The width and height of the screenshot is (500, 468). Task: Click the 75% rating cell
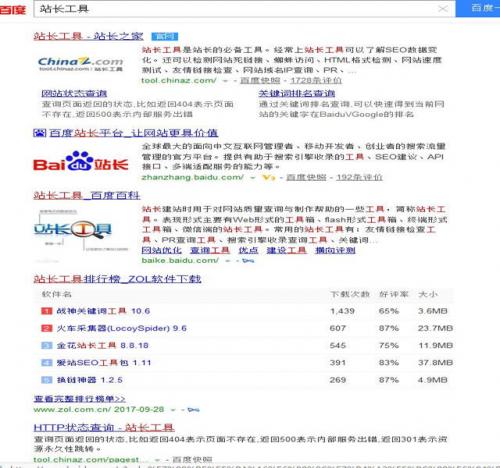tap(389, 345)
